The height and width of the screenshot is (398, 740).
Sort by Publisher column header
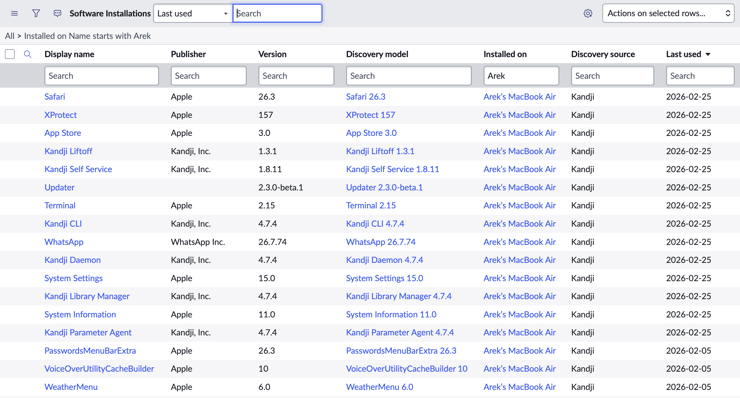(188, 54)
